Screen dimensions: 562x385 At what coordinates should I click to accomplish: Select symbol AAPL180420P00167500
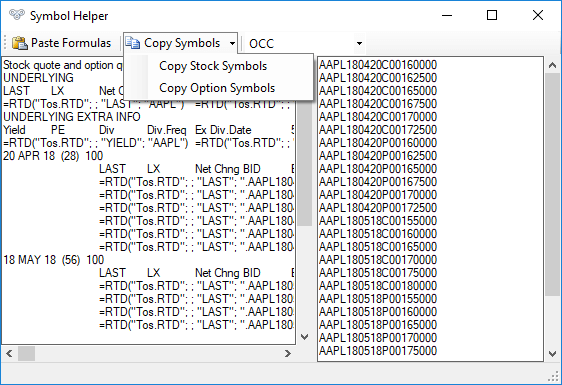click(x=378, y=182)
